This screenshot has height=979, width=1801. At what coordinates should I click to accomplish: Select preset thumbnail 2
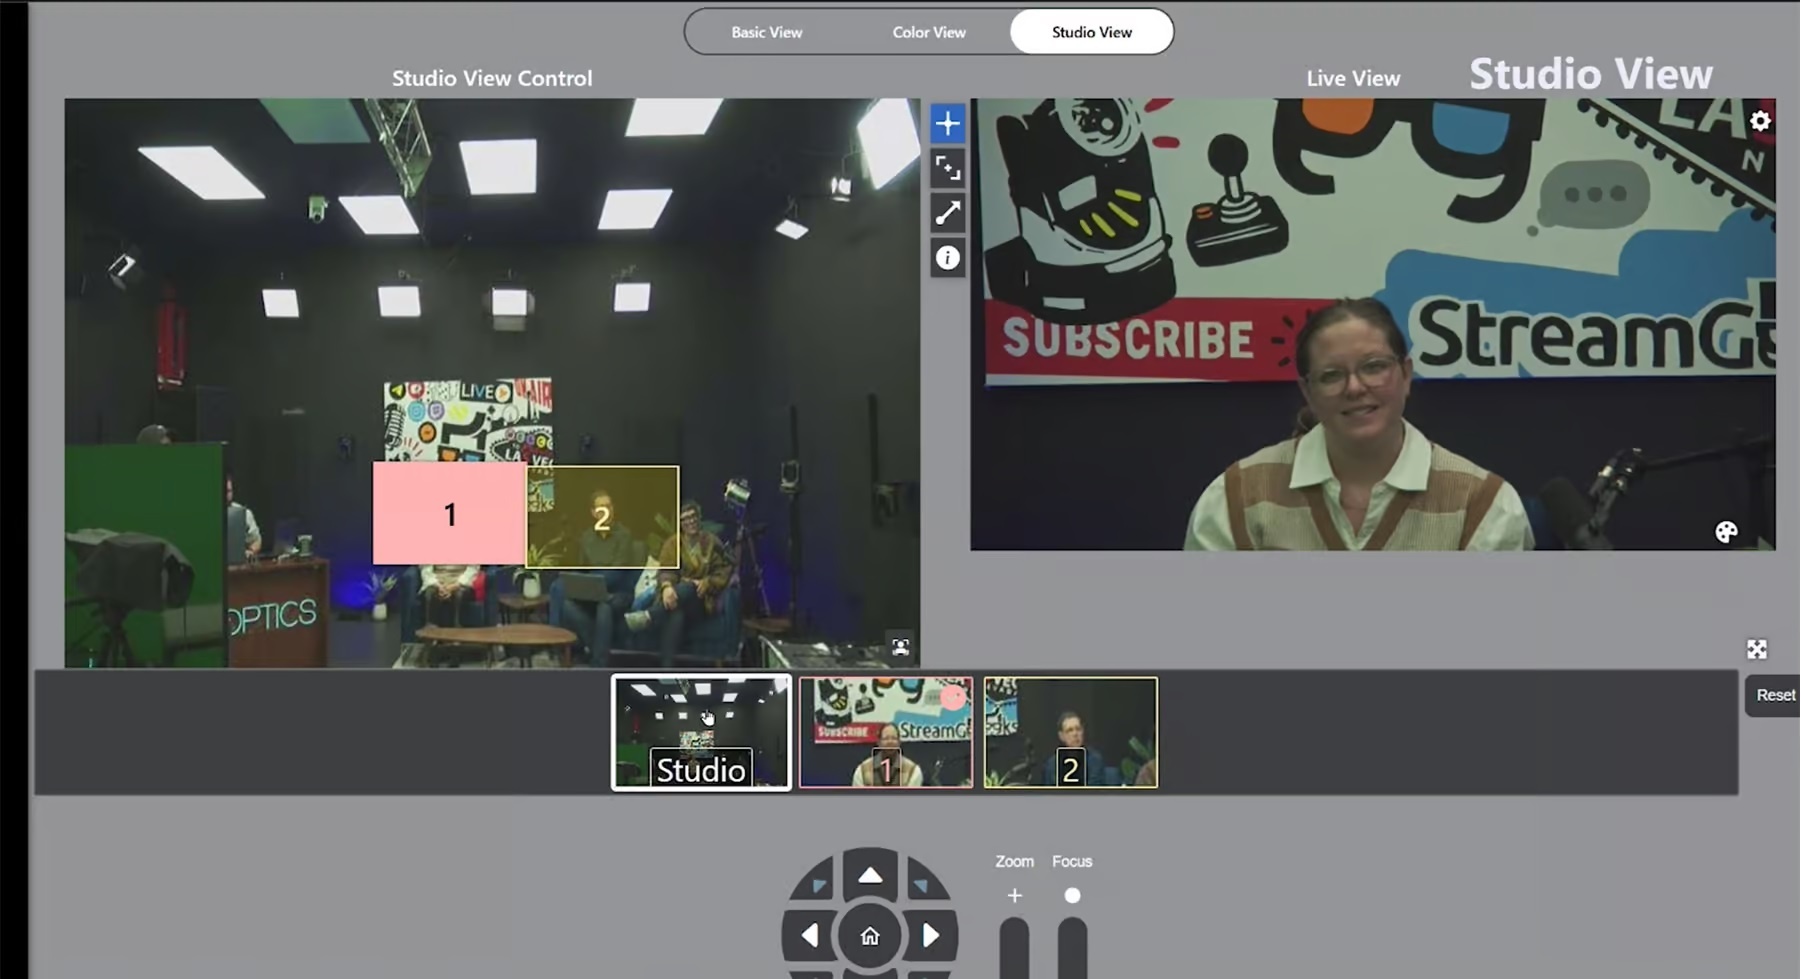[1070, 732]
